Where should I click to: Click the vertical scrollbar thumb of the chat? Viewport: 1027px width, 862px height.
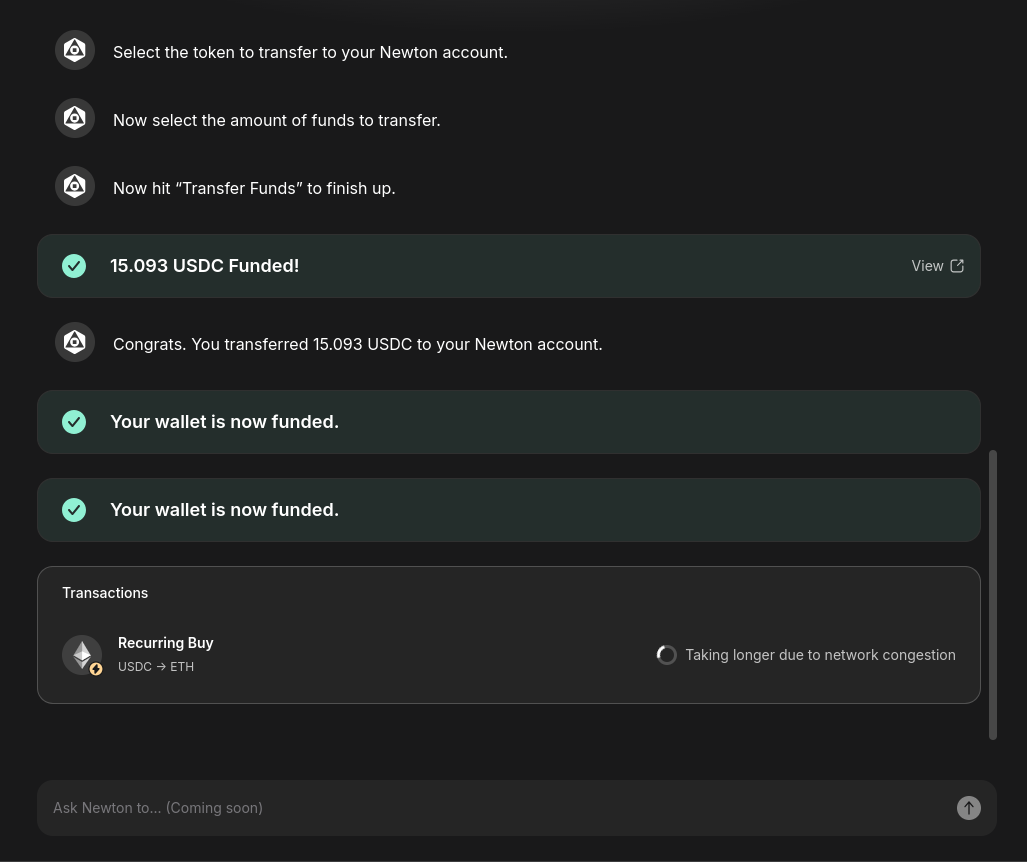993,595
